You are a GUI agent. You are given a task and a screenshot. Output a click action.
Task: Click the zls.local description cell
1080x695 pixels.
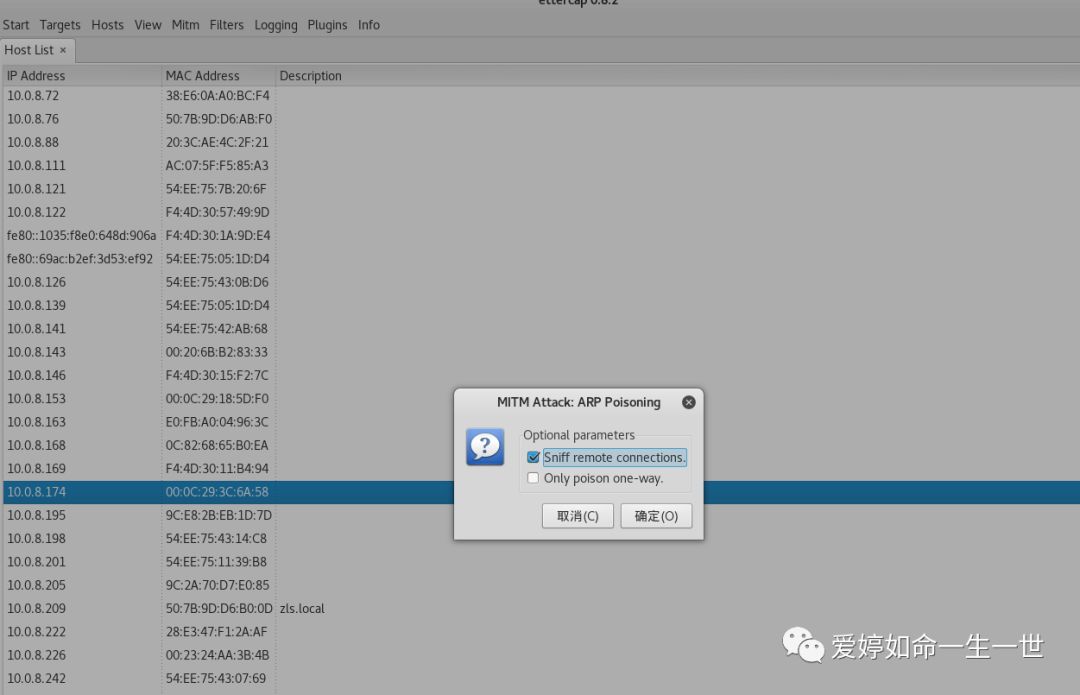[302, 609]
